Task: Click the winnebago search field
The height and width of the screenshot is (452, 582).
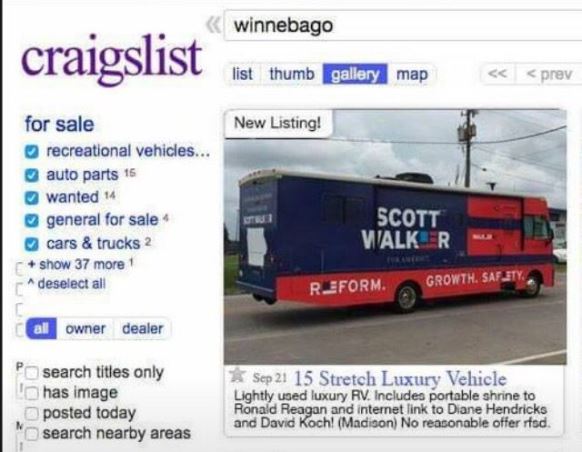Action: (403, 25)
